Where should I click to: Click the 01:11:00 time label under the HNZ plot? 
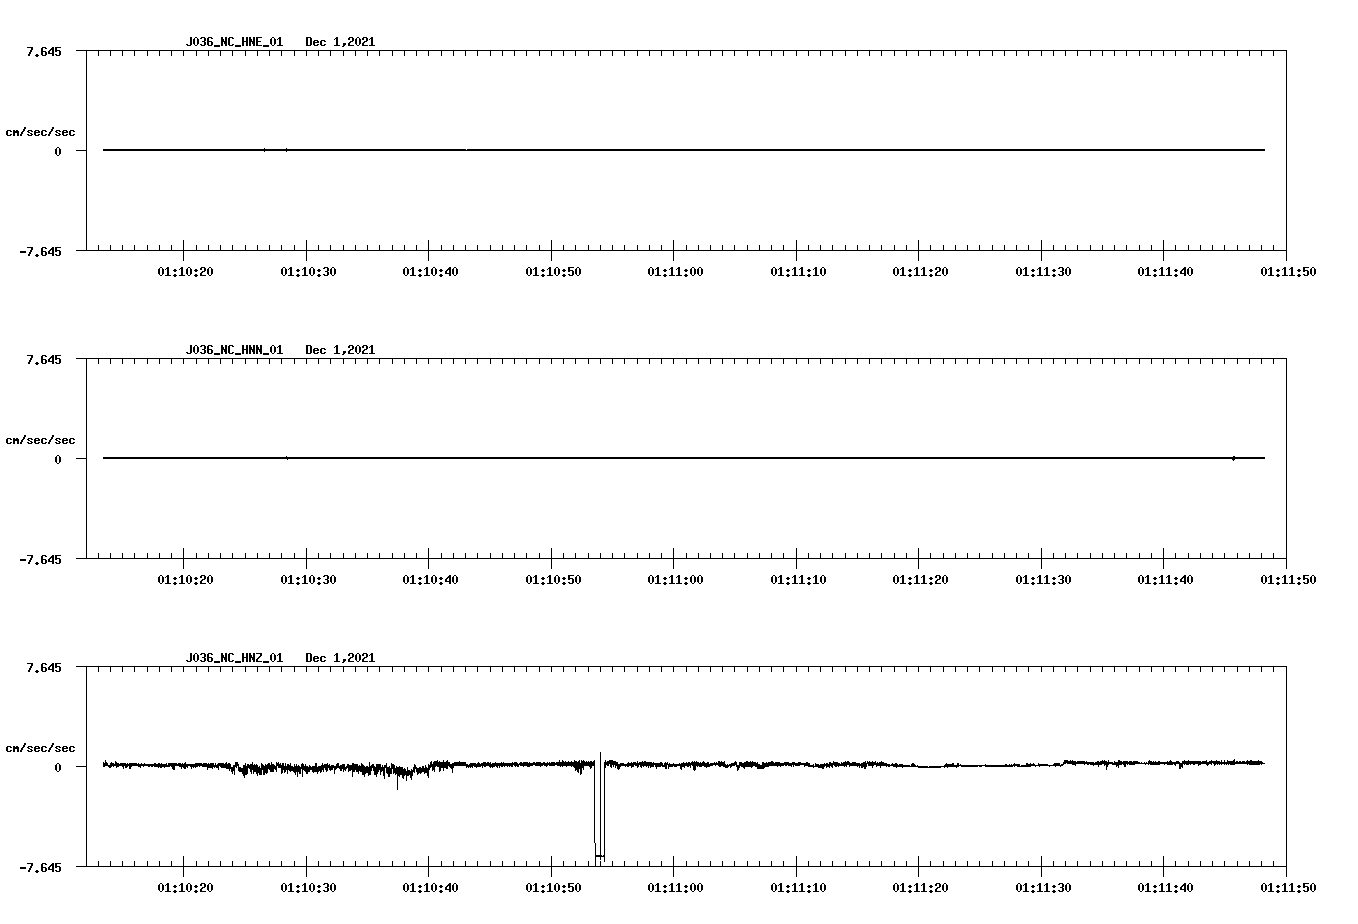(x=674, y=887)
